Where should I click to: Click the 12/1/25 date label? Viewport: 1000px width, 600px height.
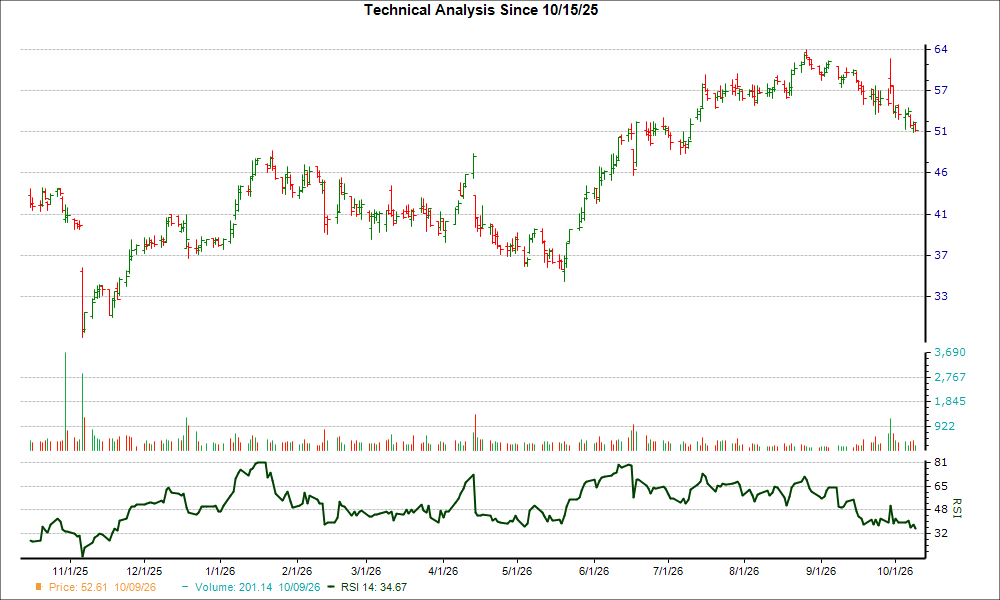pyautogui.click(x=144, y=571)
